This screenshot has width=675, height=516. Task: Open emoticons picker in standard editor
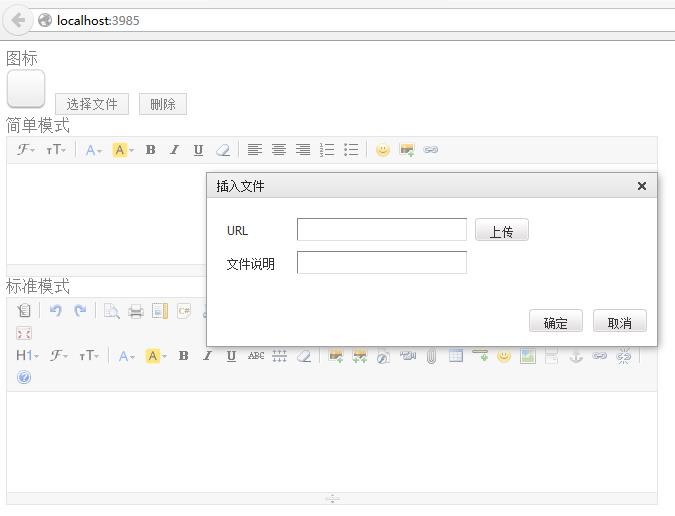(x=504, y=356)
